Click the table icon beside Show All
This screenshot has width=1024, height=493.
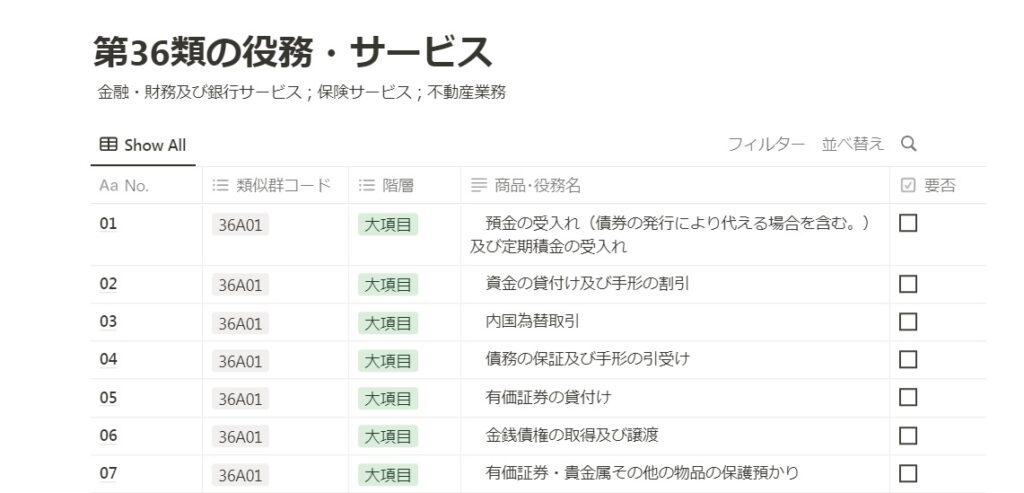(x=108, y=144)
